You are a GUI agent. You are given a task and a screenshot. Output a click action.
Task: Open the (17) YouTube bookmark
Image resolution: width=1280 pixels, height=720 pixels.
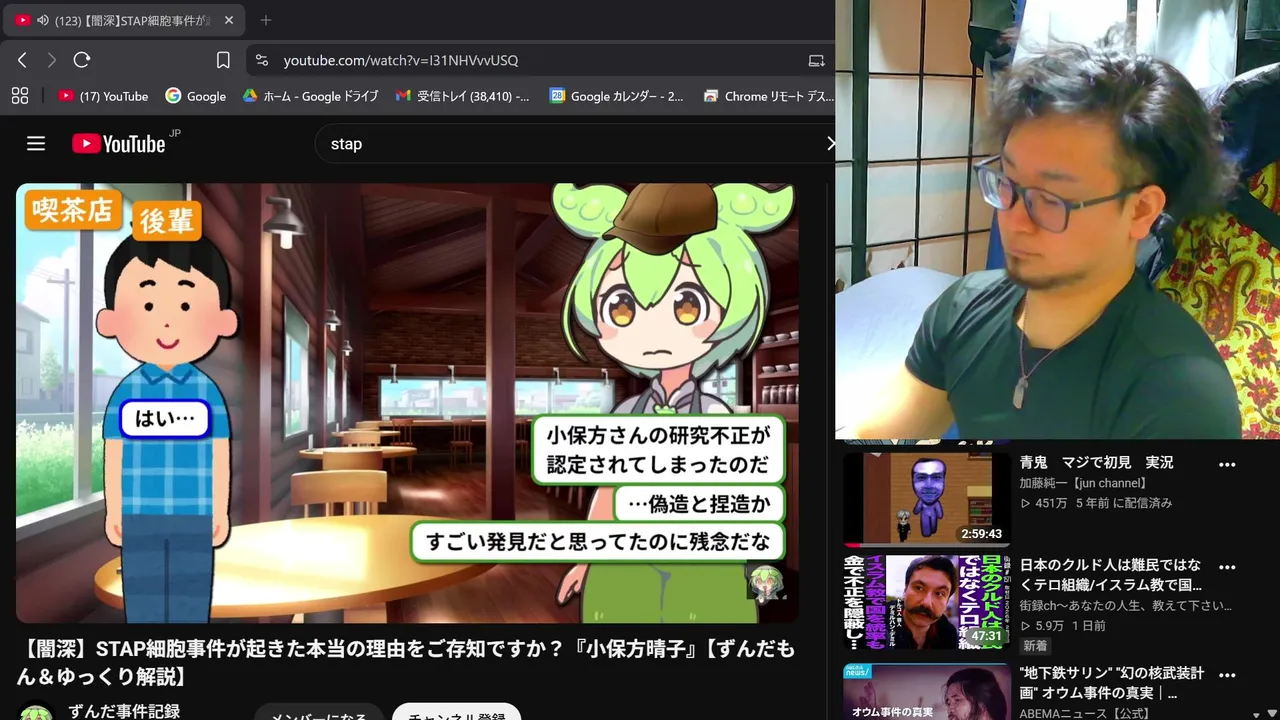pos(103,96)
